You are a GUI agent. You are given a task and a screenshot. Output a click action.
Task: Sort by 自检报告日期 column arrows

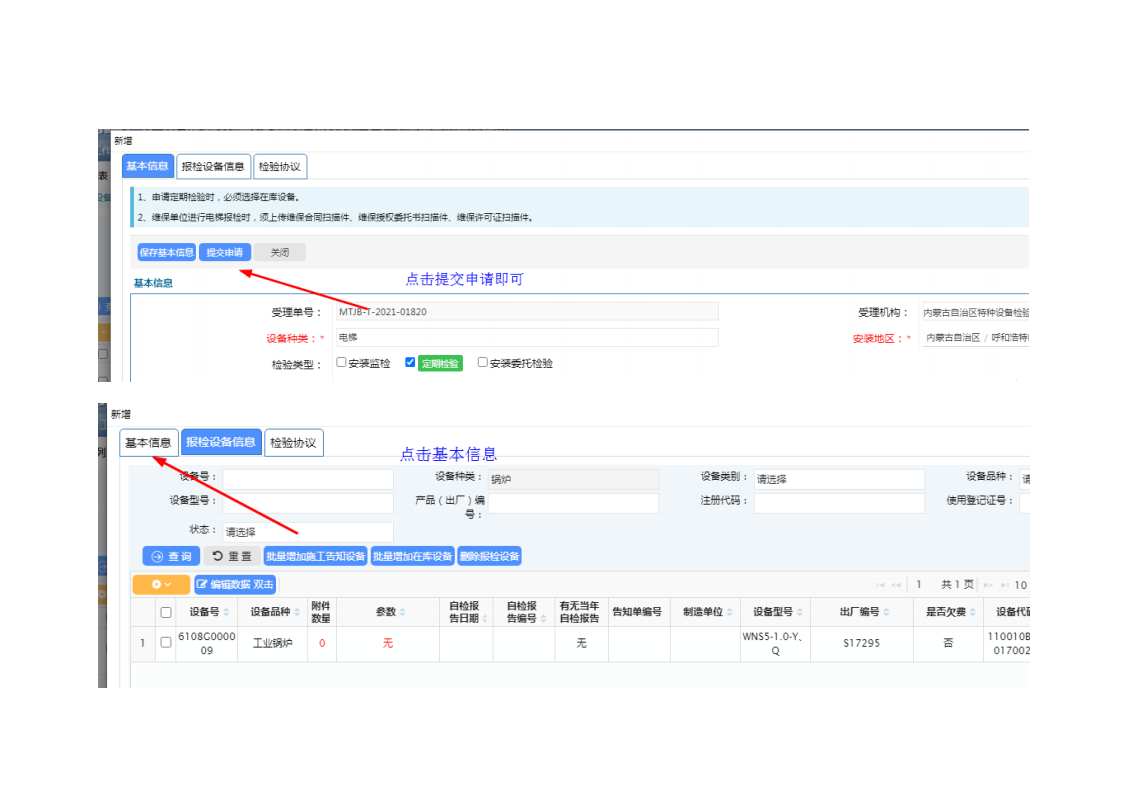tap(484, 619)
